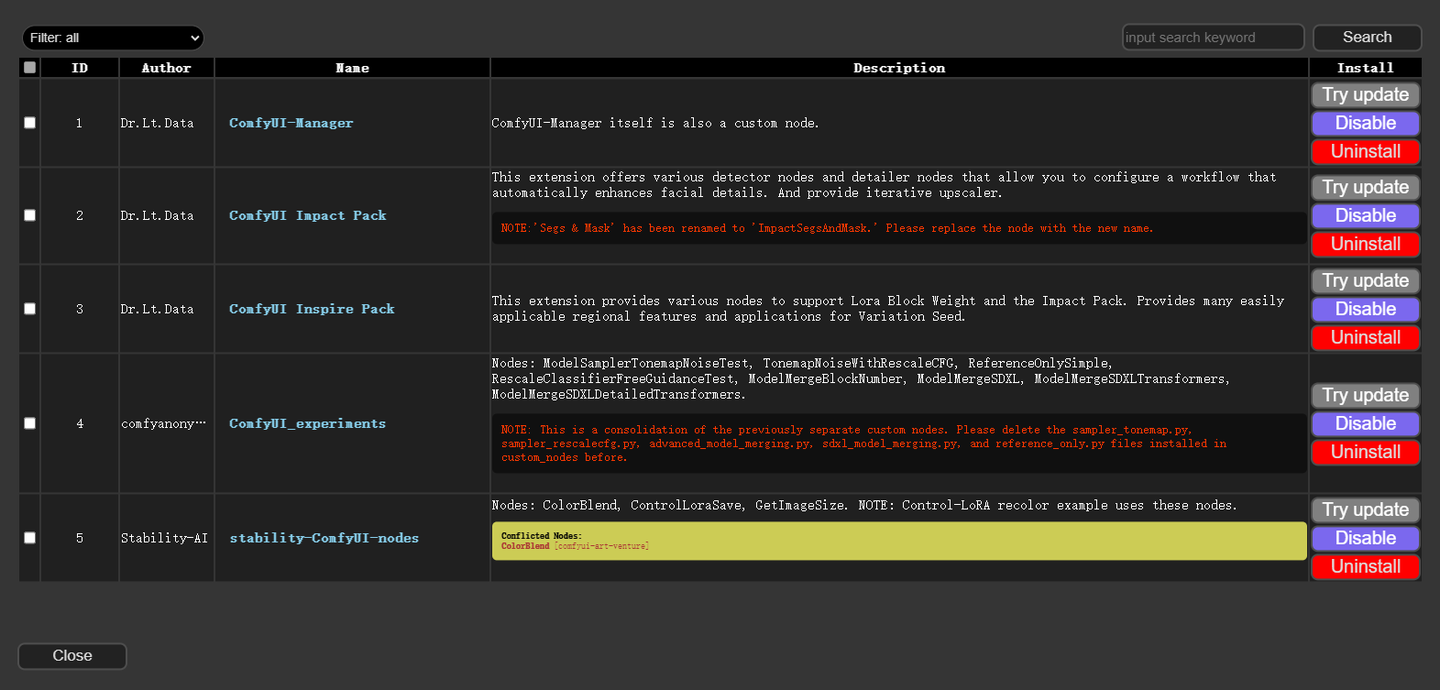Tick the select-all checkbox in the table header
Screen dimensions: 1440x690
(x=30, y=68)
